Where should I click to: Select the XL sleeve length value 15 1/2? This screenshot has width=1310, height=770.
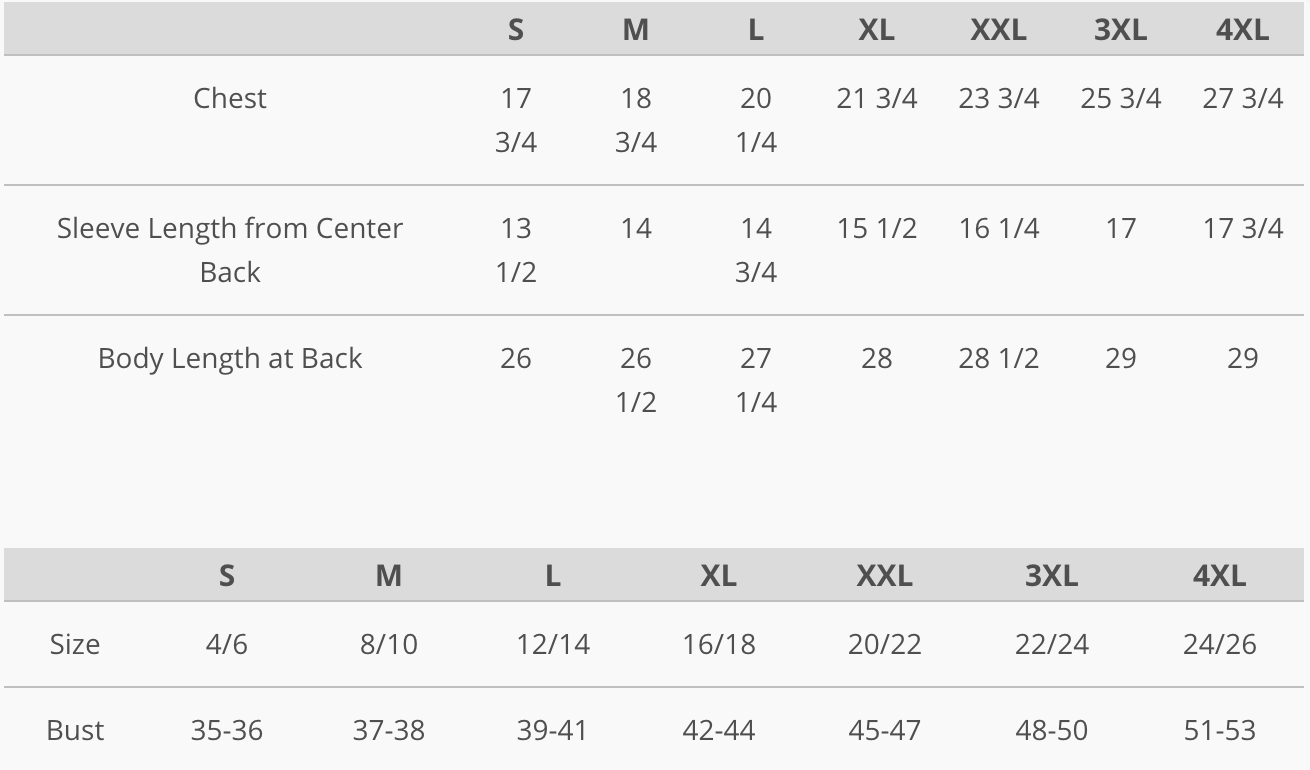tap(876, 228)
